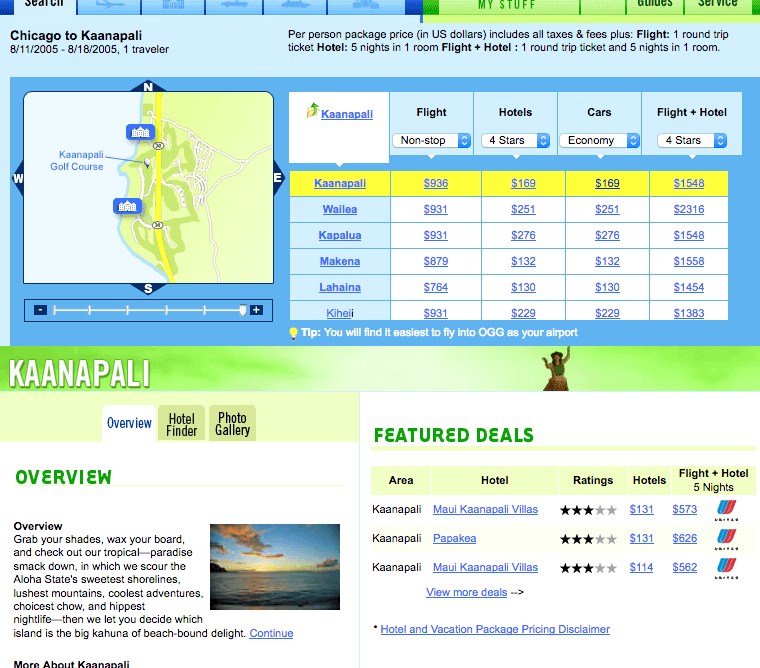Click the palm icon beside the Kaanapali header link
This screenshot has width=760, height=668.
313,110
